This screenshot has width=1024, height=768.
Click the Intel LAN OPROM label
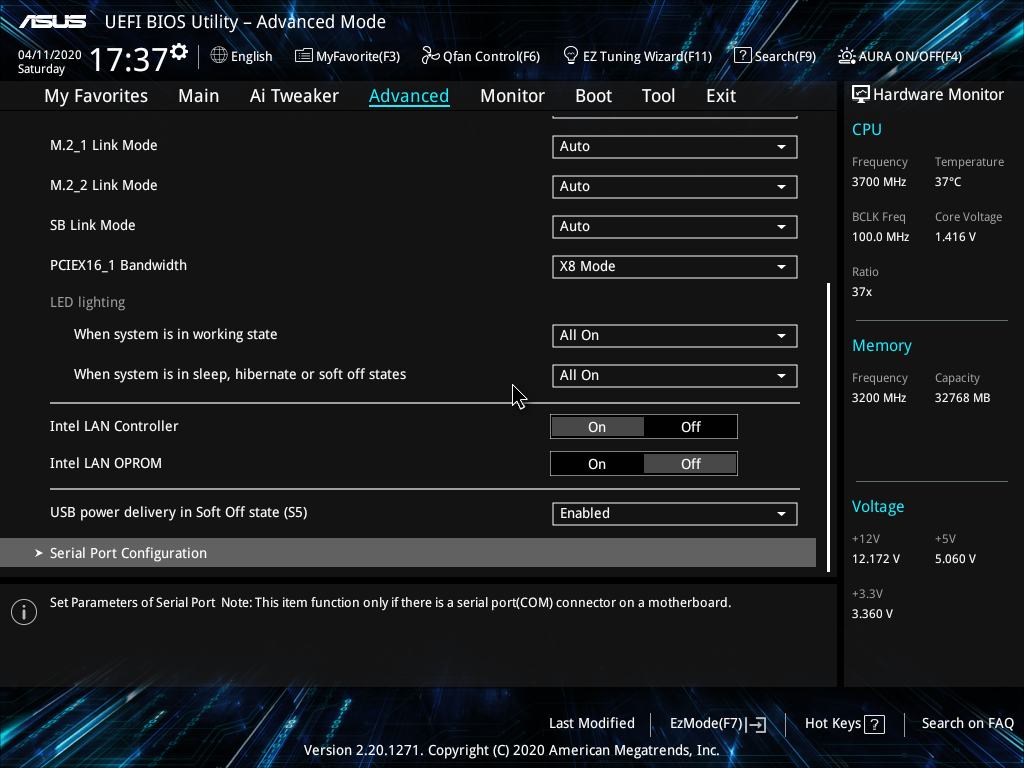(x=106, y=463)
